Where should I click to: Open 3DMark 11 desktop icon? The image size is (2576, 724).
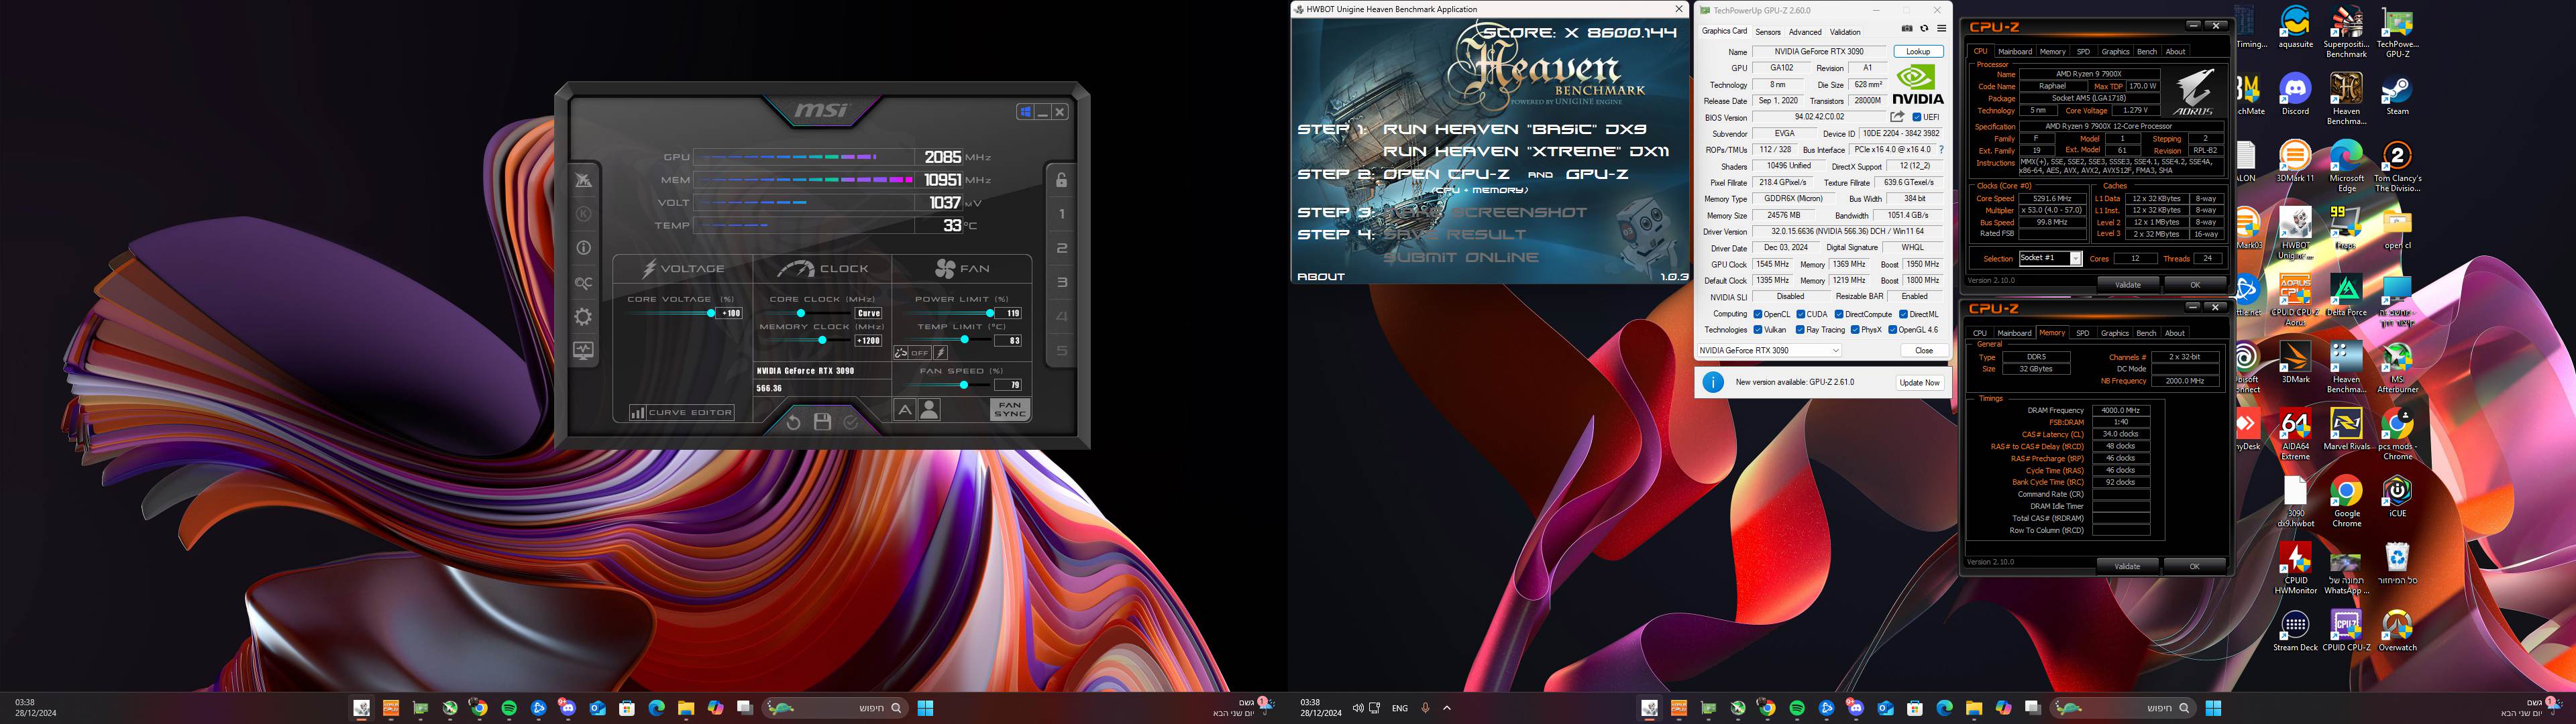coord(2295,161)
